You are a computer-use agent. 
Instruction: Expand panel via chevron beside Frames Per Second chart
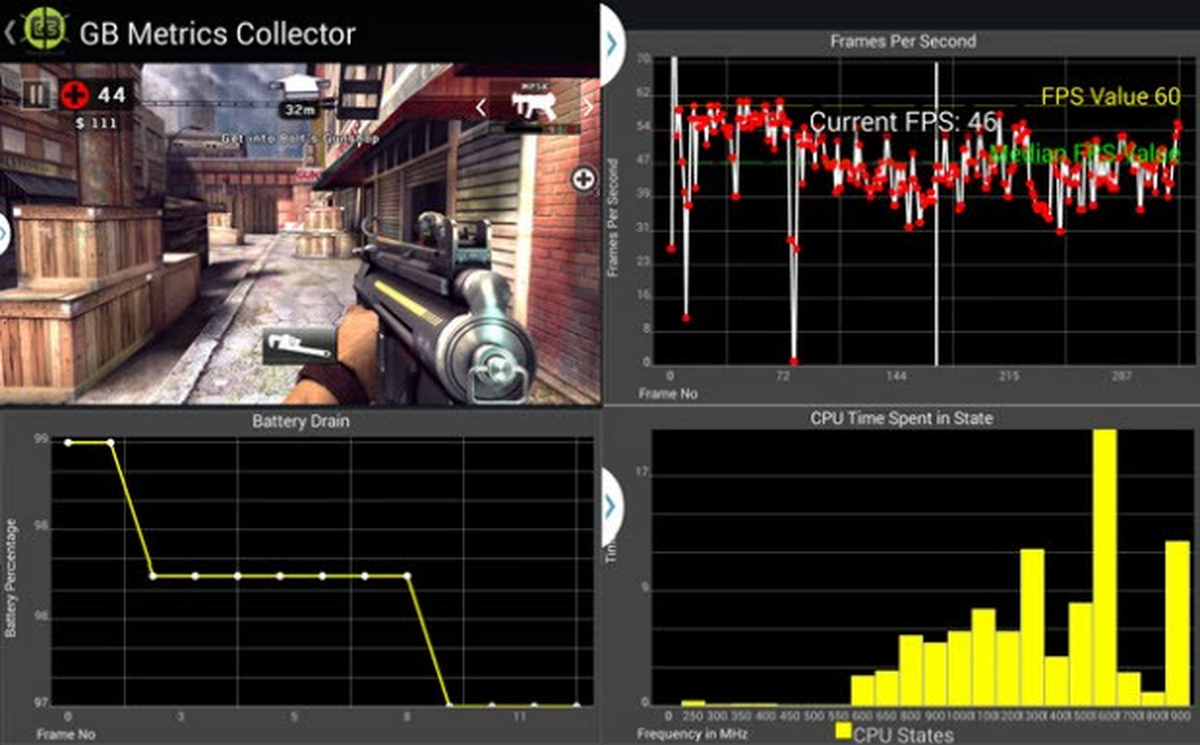(x=612, y=42)
